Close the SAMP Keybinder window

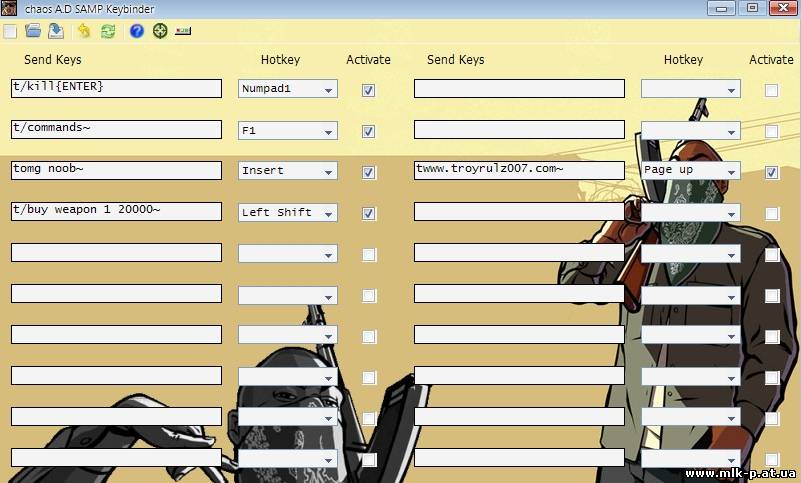[783, 8]
